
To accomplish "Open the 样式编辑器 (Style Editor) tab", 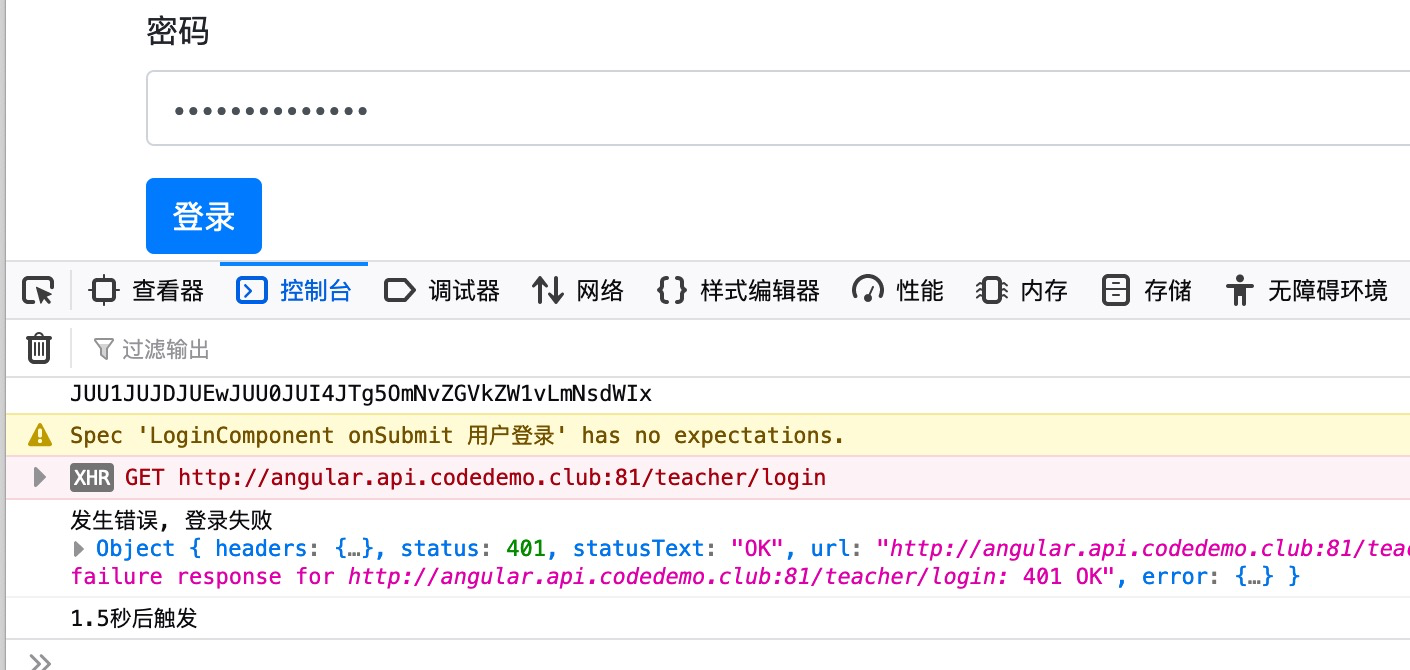I will pyautogui.click(x=738, y=291).
